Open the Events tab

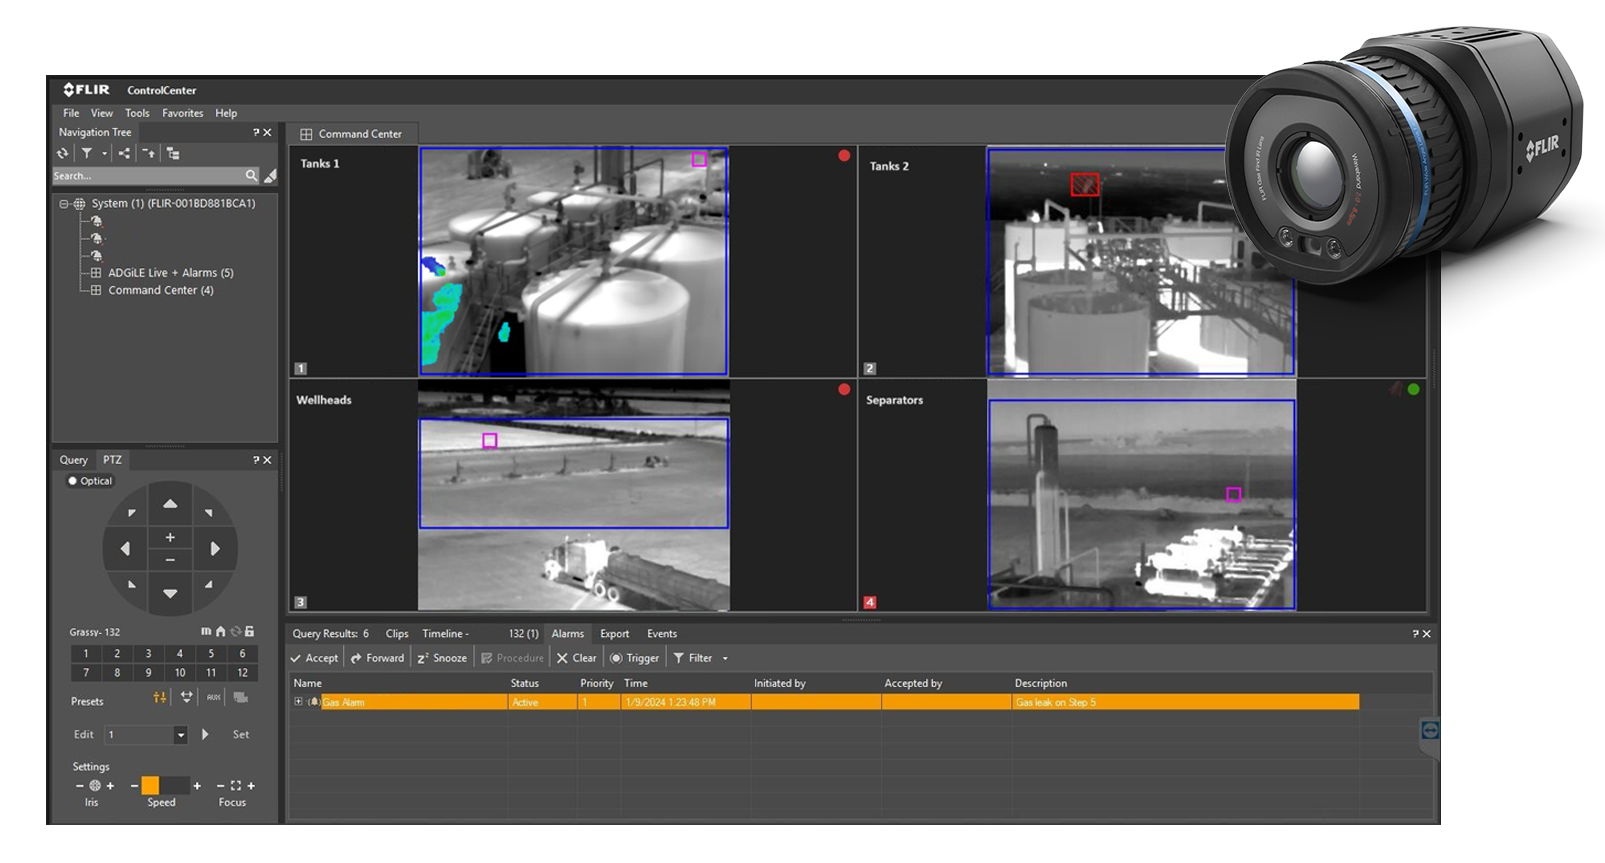click(x=662, y=634)
